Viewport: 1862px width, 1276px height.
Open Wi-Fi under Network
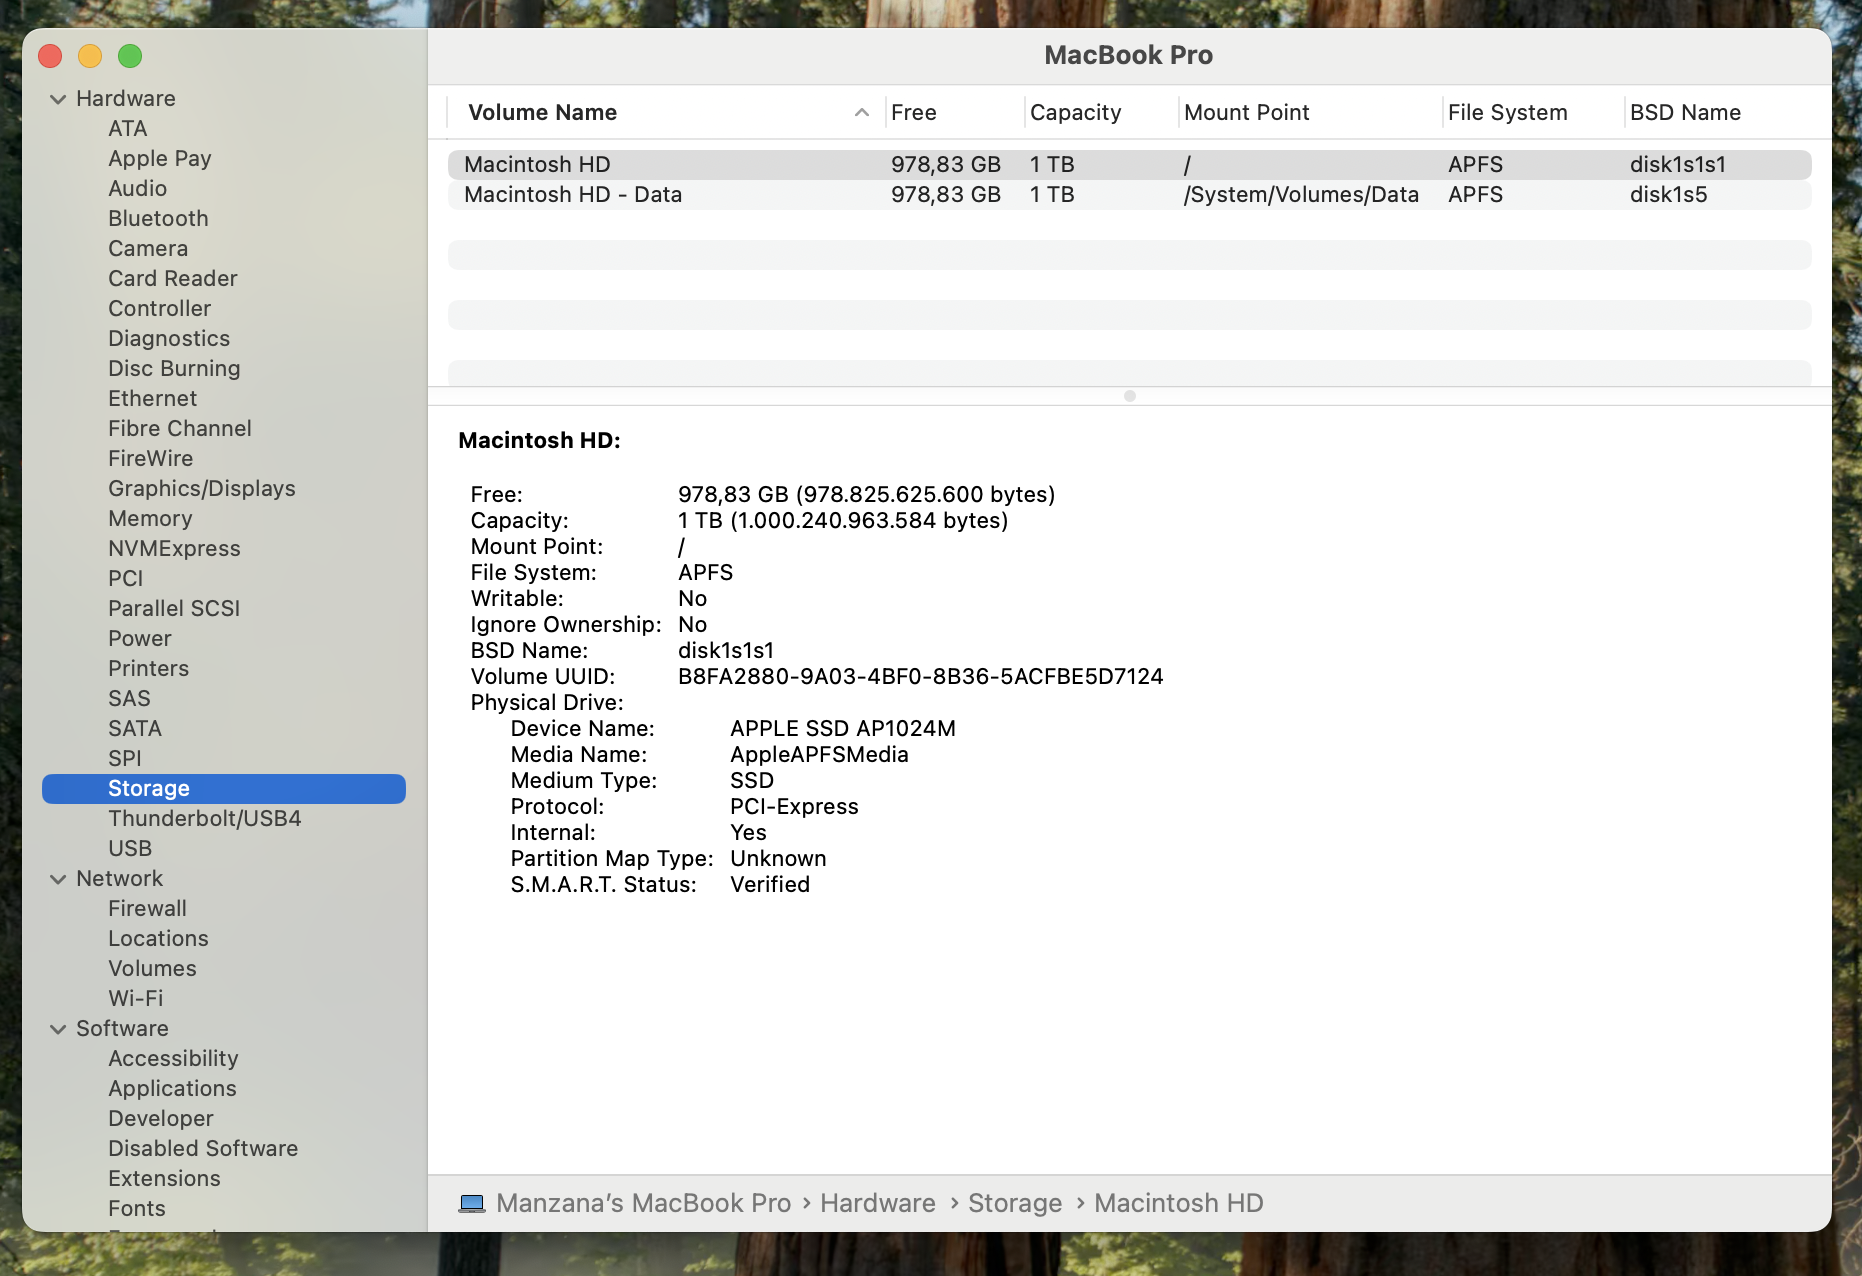tap(135, 999)
